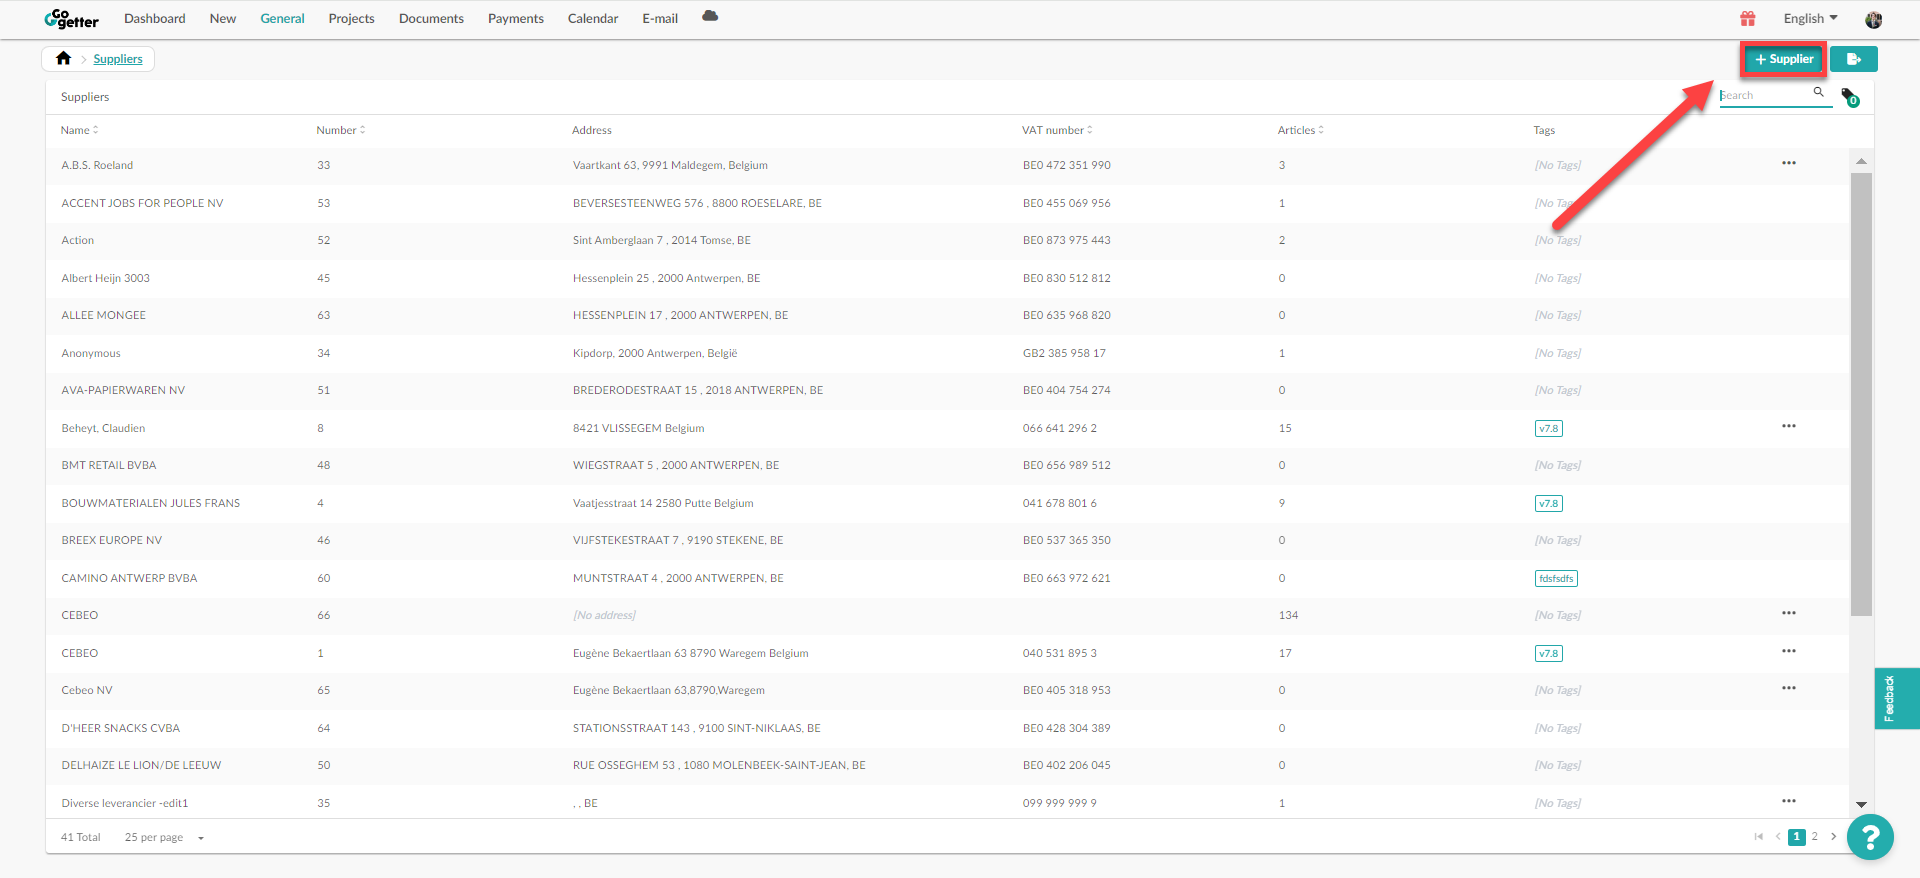The width and height of the screenshot is (1920, 878).
Task: Sort suppliers by VAT number
Action: (x=1057, y=130)
